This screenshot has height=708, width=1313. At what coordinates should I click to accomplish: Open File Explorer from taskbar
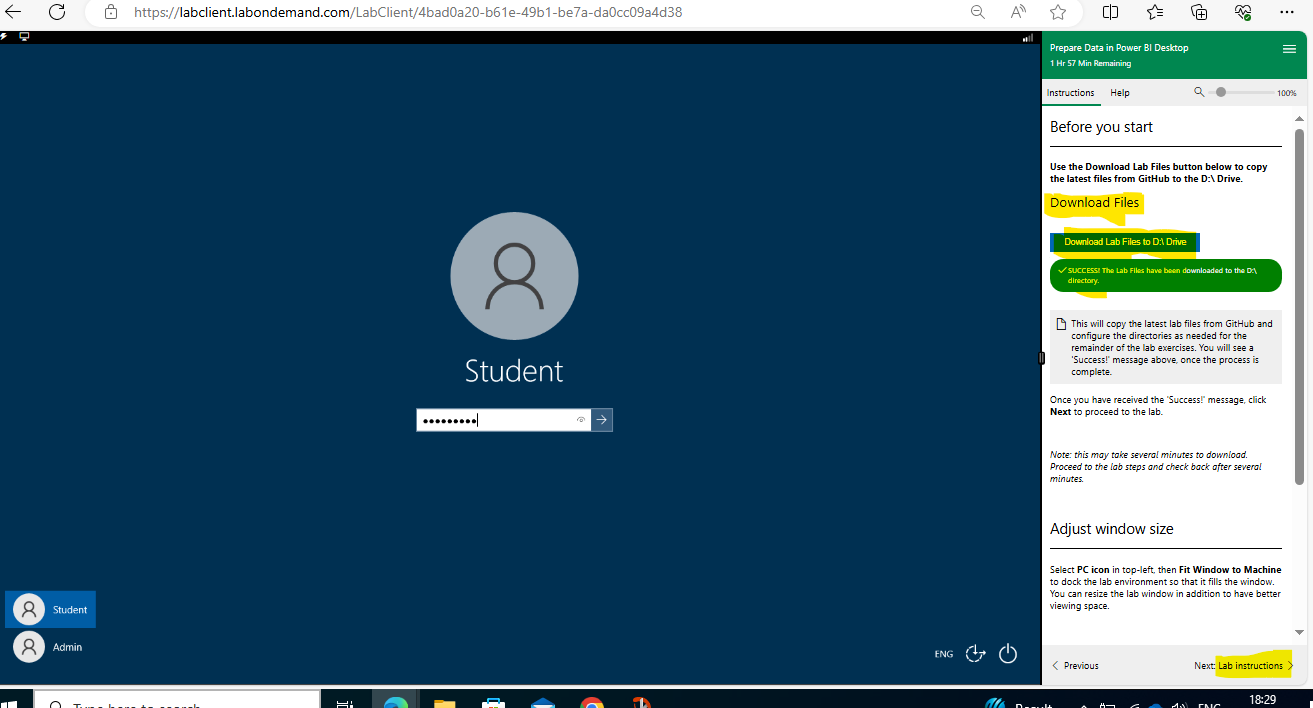click(x=444, y=703)
